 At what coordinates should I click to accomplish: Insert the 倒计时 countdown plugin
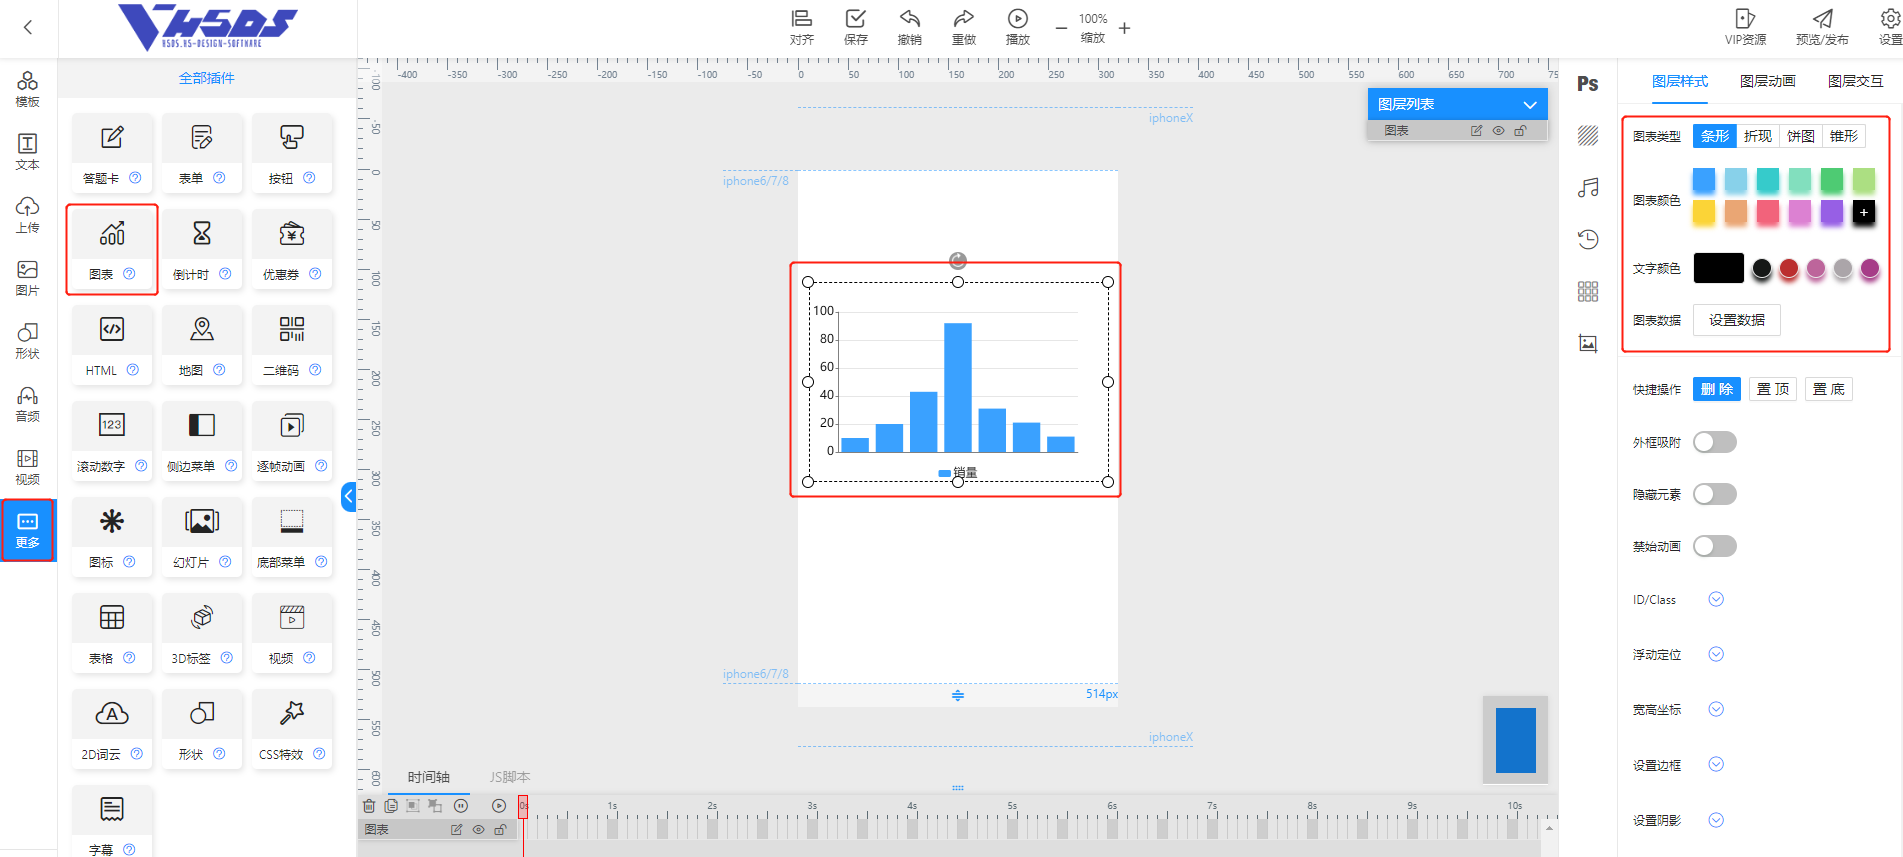click(202, 249)
